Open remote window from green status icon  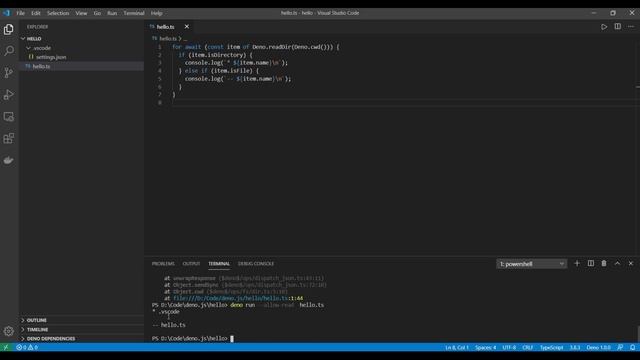[6, 347]
